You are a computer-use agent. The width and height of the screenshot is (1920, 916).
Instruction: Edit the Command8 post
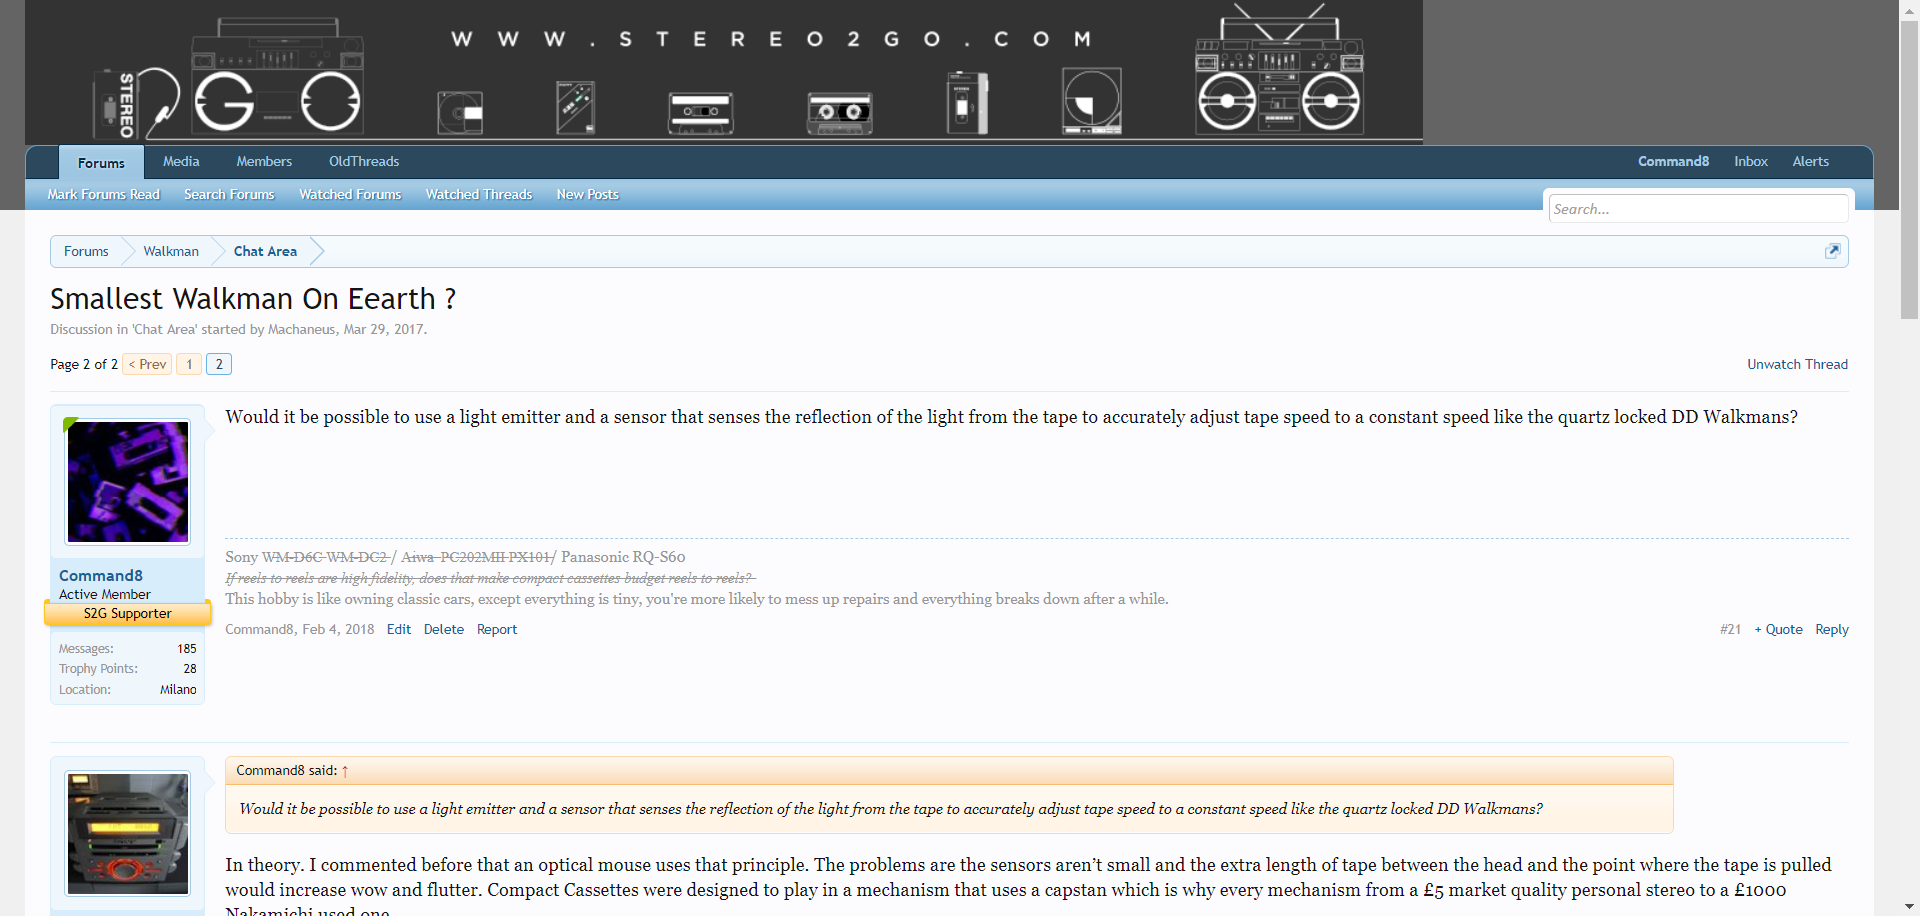point(398,630)
